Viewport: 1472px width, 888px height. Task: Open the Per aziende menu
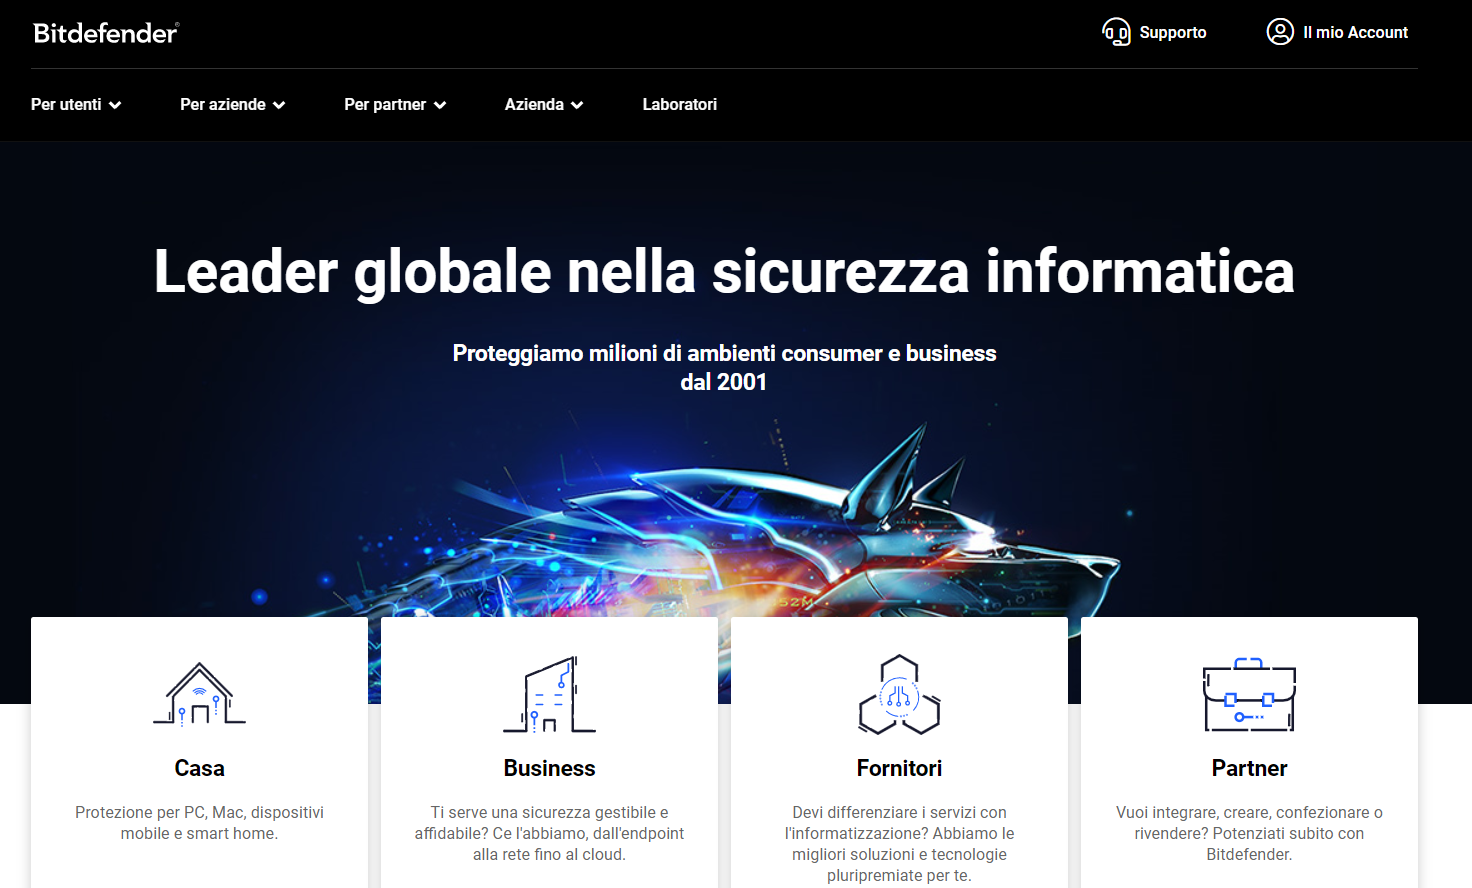(x=233, y=104)
